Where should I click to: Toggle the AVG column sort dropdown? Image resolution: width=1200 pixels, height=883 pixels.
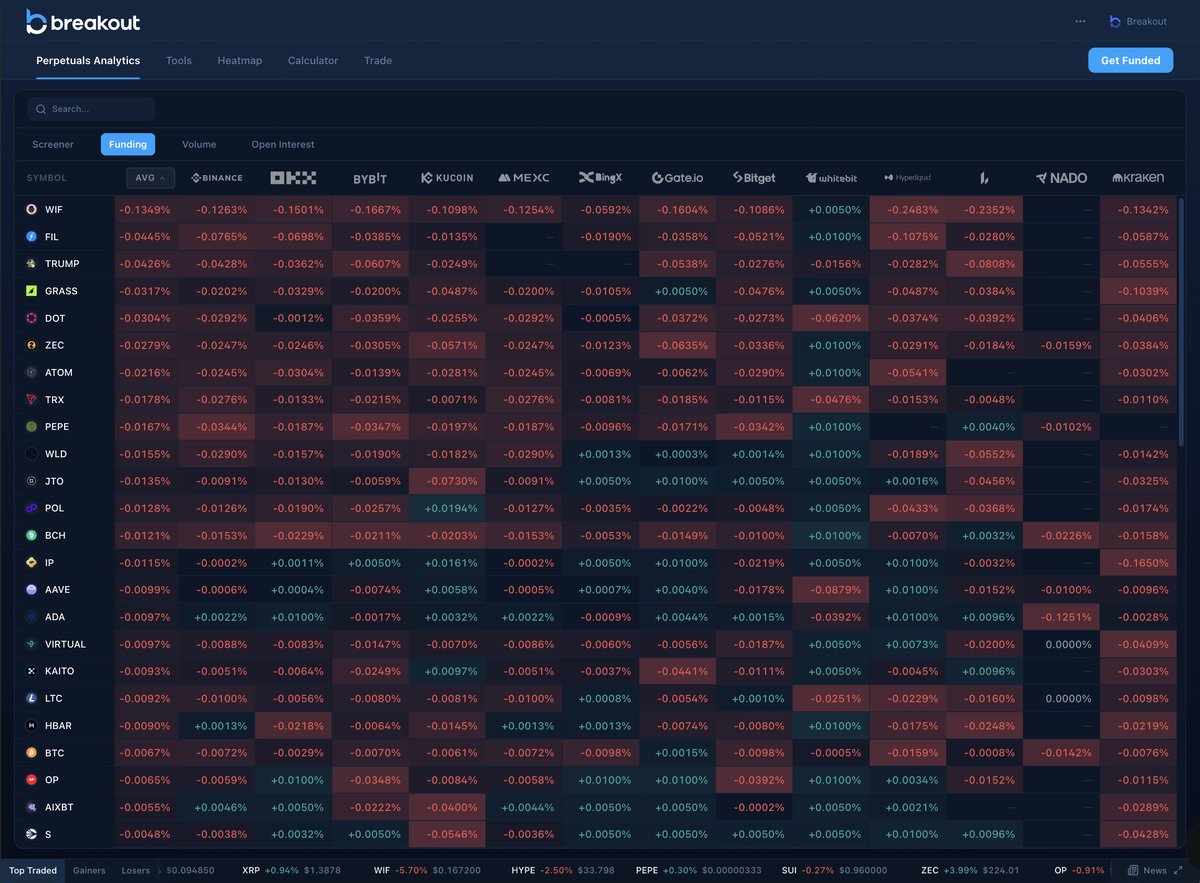pos(152,178)
